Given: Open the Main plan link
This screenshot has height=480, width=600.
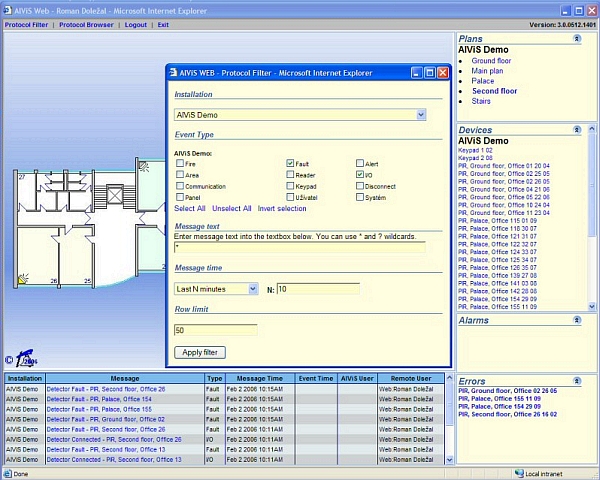Looking at the screenshot, I should [x=487, y=71].
